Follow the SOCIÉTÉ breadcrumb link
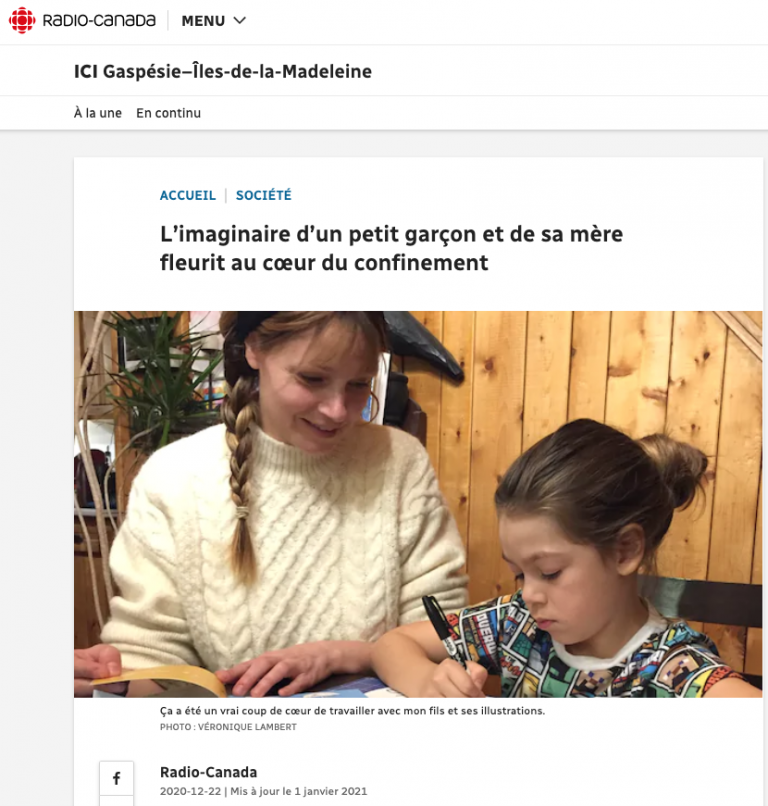The image size is (768, 806). 263,195
